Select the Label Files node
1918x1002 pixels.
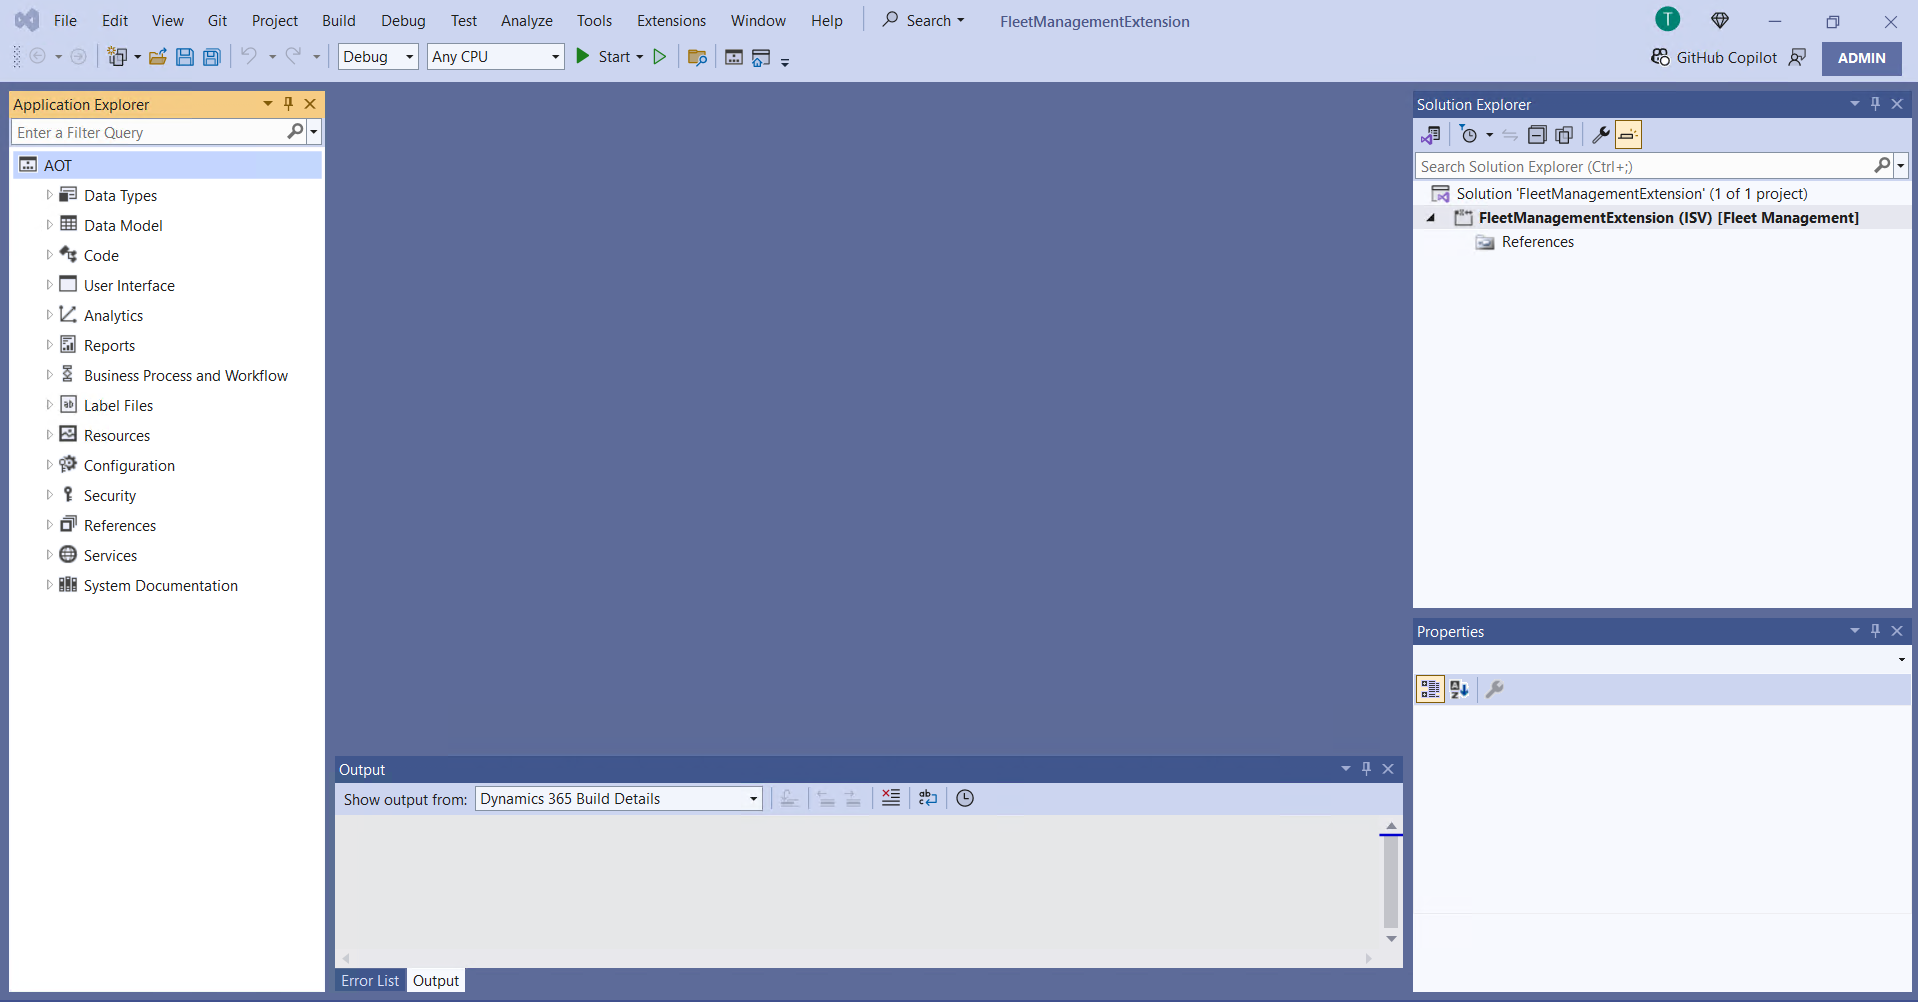[118, 405]
